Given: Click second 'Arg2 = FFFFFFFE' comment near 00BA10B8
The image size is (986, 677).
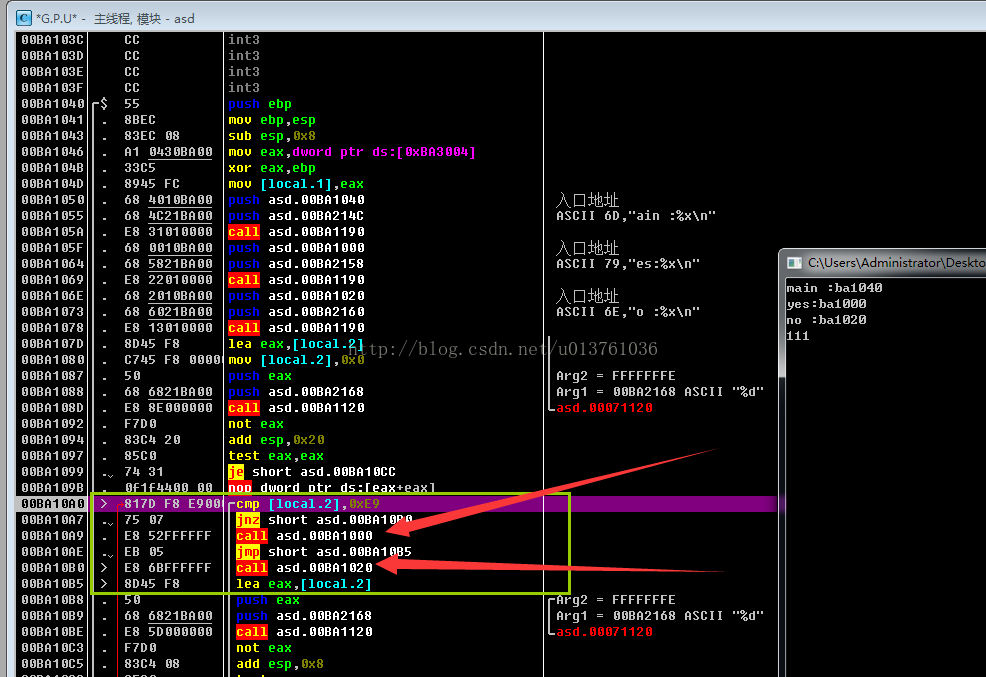Looking at the screenshot, I should pos(616,600).
